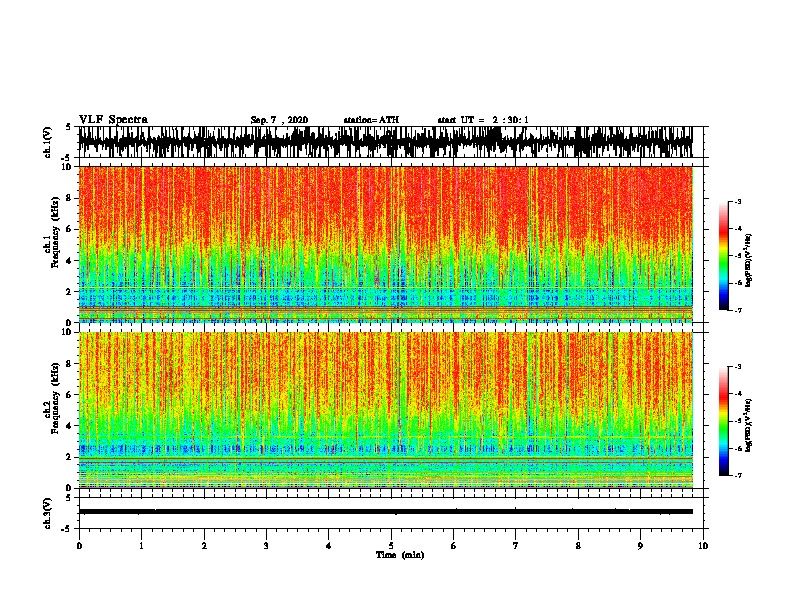
Task: Click the "2" kHz tick on ch.2 spectrogram
Action: (x=70, y=457)
